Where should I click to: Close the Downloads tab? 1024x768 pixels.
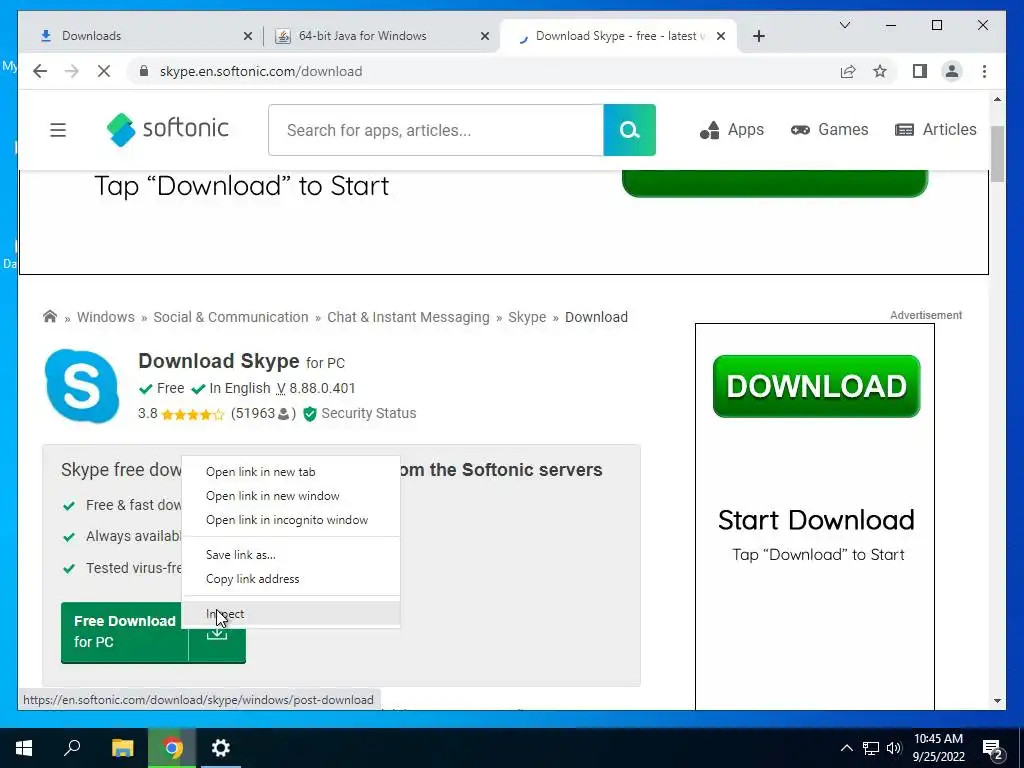click(x=248, y=36)
